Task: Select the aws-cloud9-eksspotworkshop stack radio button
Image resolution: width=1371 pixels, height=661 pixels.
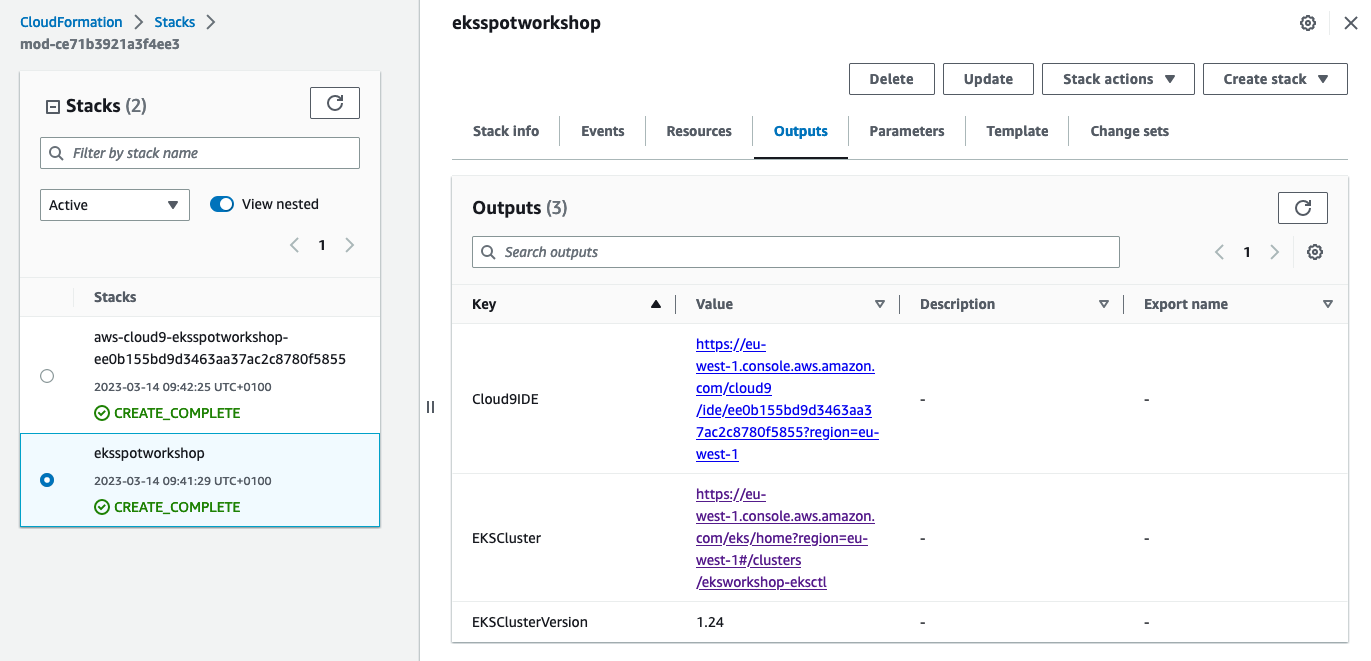Action: [47, 376]
